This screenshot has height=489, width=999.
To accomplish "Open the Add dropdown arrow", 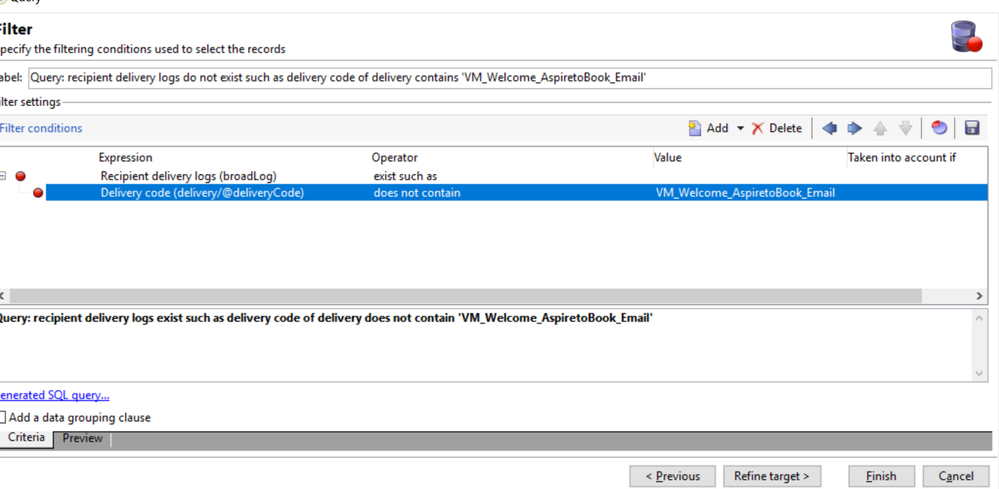I will click(740, 128).
